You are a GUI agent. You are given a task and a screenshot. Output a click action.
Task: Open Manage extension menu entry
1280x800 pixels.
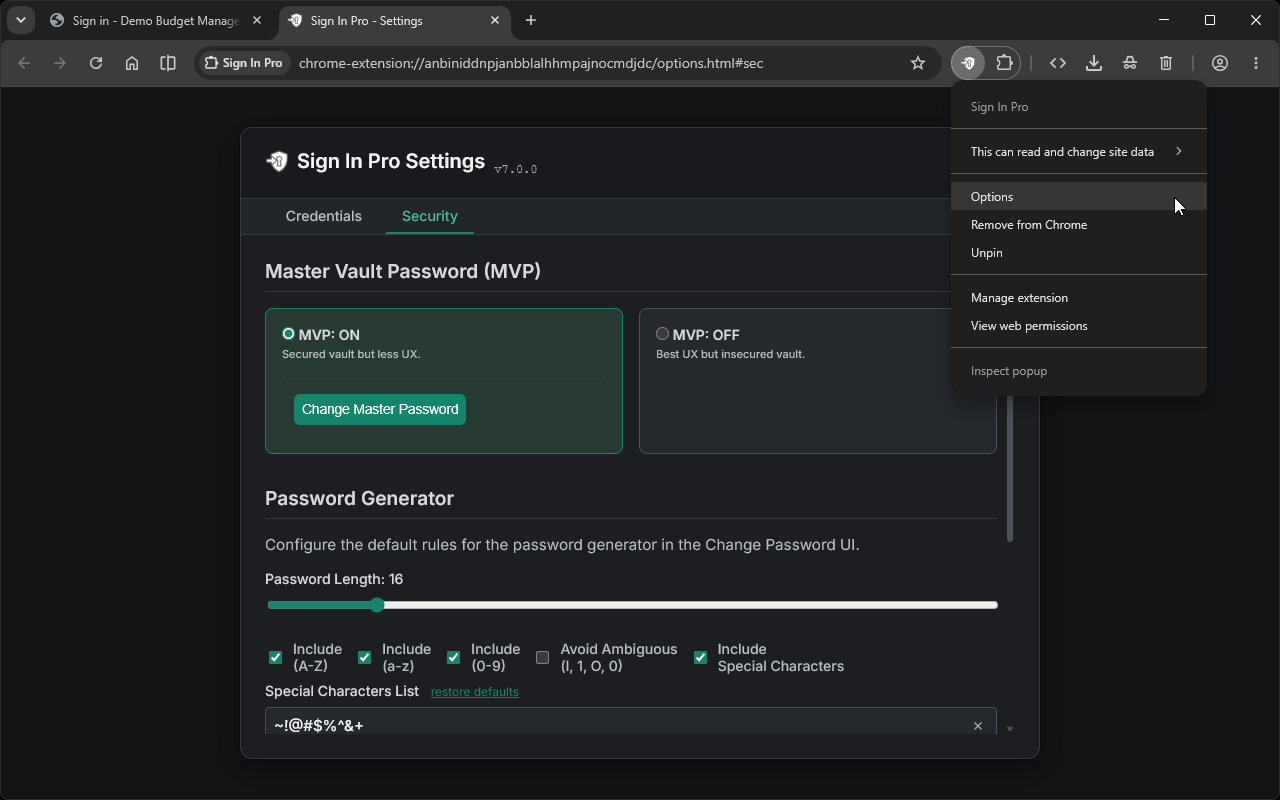coord(1079,298)
